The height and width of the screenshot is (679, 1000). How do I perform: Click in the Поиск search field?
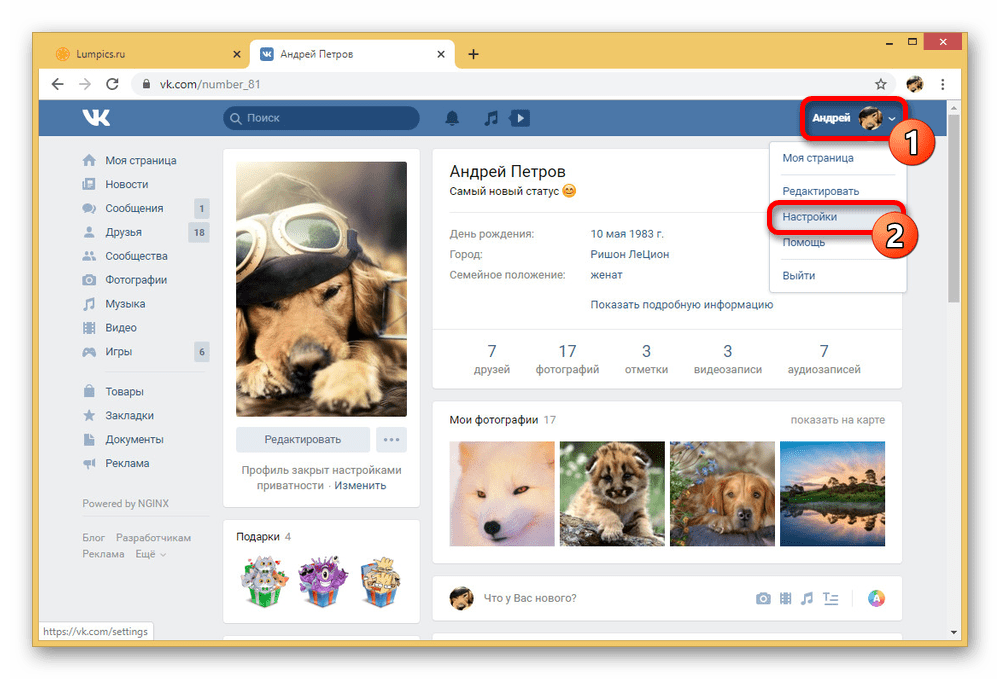[x=321, y=118]
